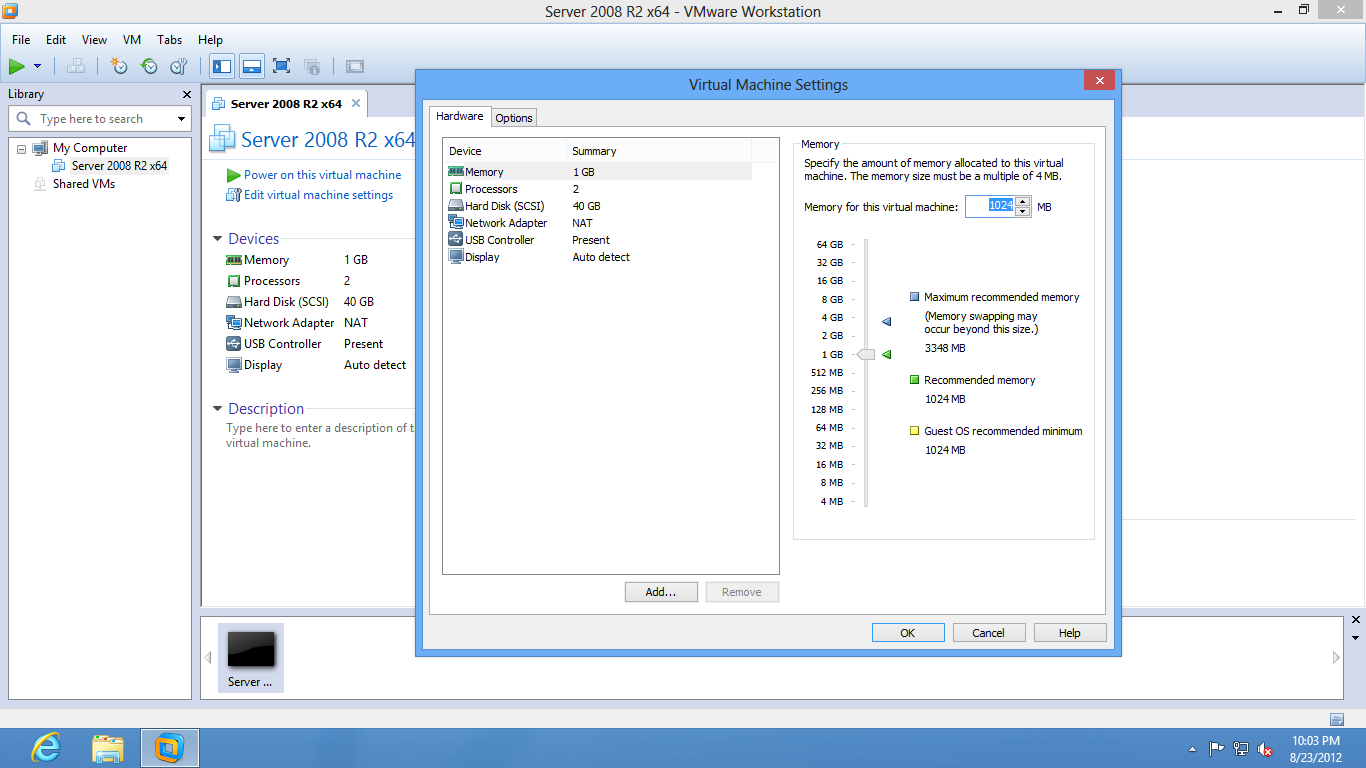The height and width of the screenshot is (768, 1366).
Task: Collapse the Description section header
Action: pyautogui.click(x=218, y=408)
